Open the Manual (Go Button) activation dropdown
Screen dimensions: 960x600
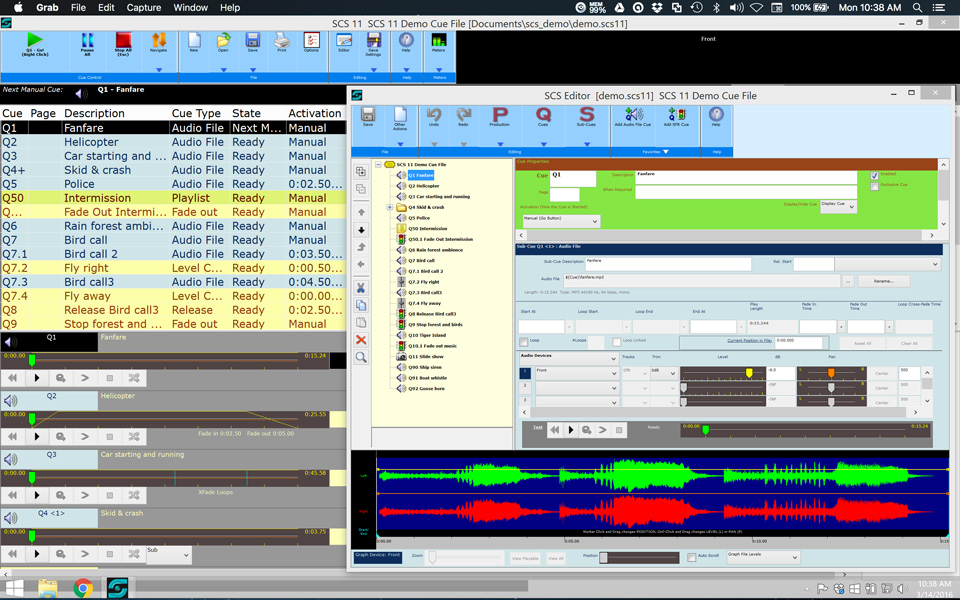tap(560, 221)
